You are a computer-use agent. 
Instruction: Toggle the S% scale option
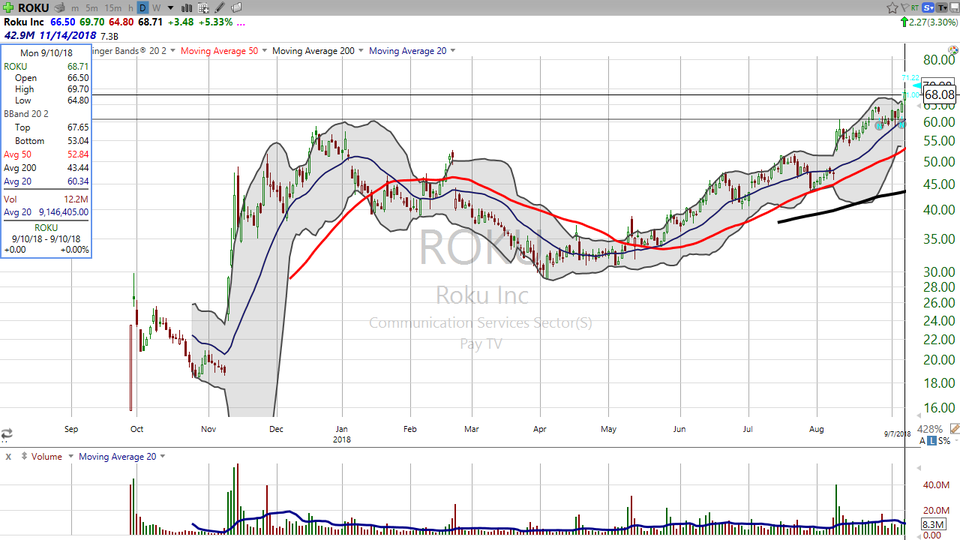pos(943,441)
